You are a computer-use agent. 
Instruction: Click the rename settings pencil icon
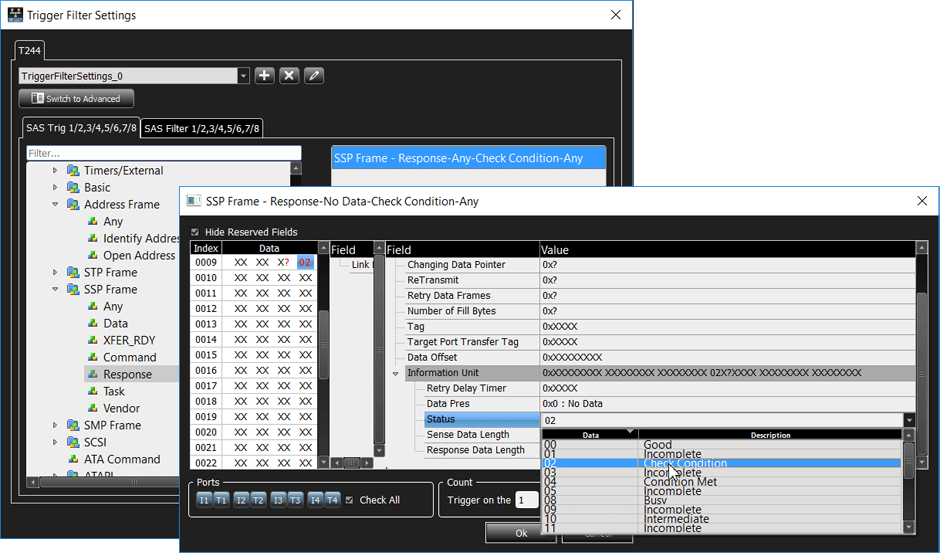(314, 76)
